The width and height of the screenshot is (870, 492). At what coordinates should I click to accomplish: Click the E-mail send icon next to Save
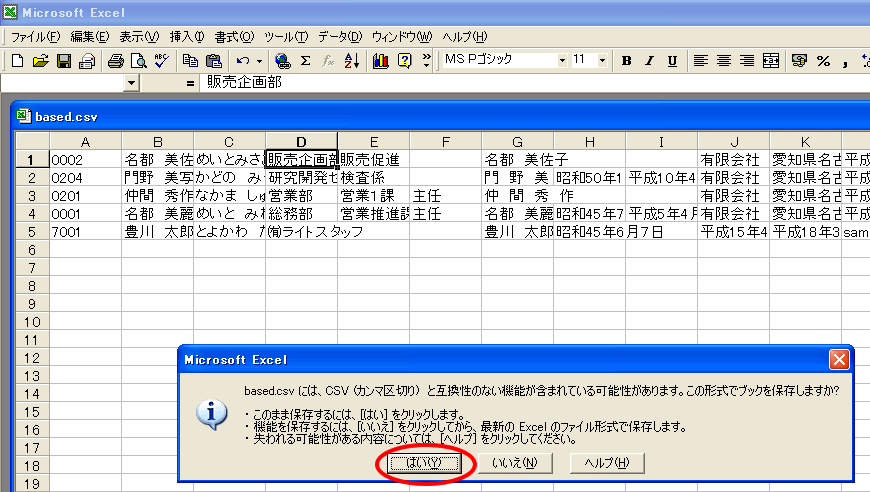coord(87,61)
